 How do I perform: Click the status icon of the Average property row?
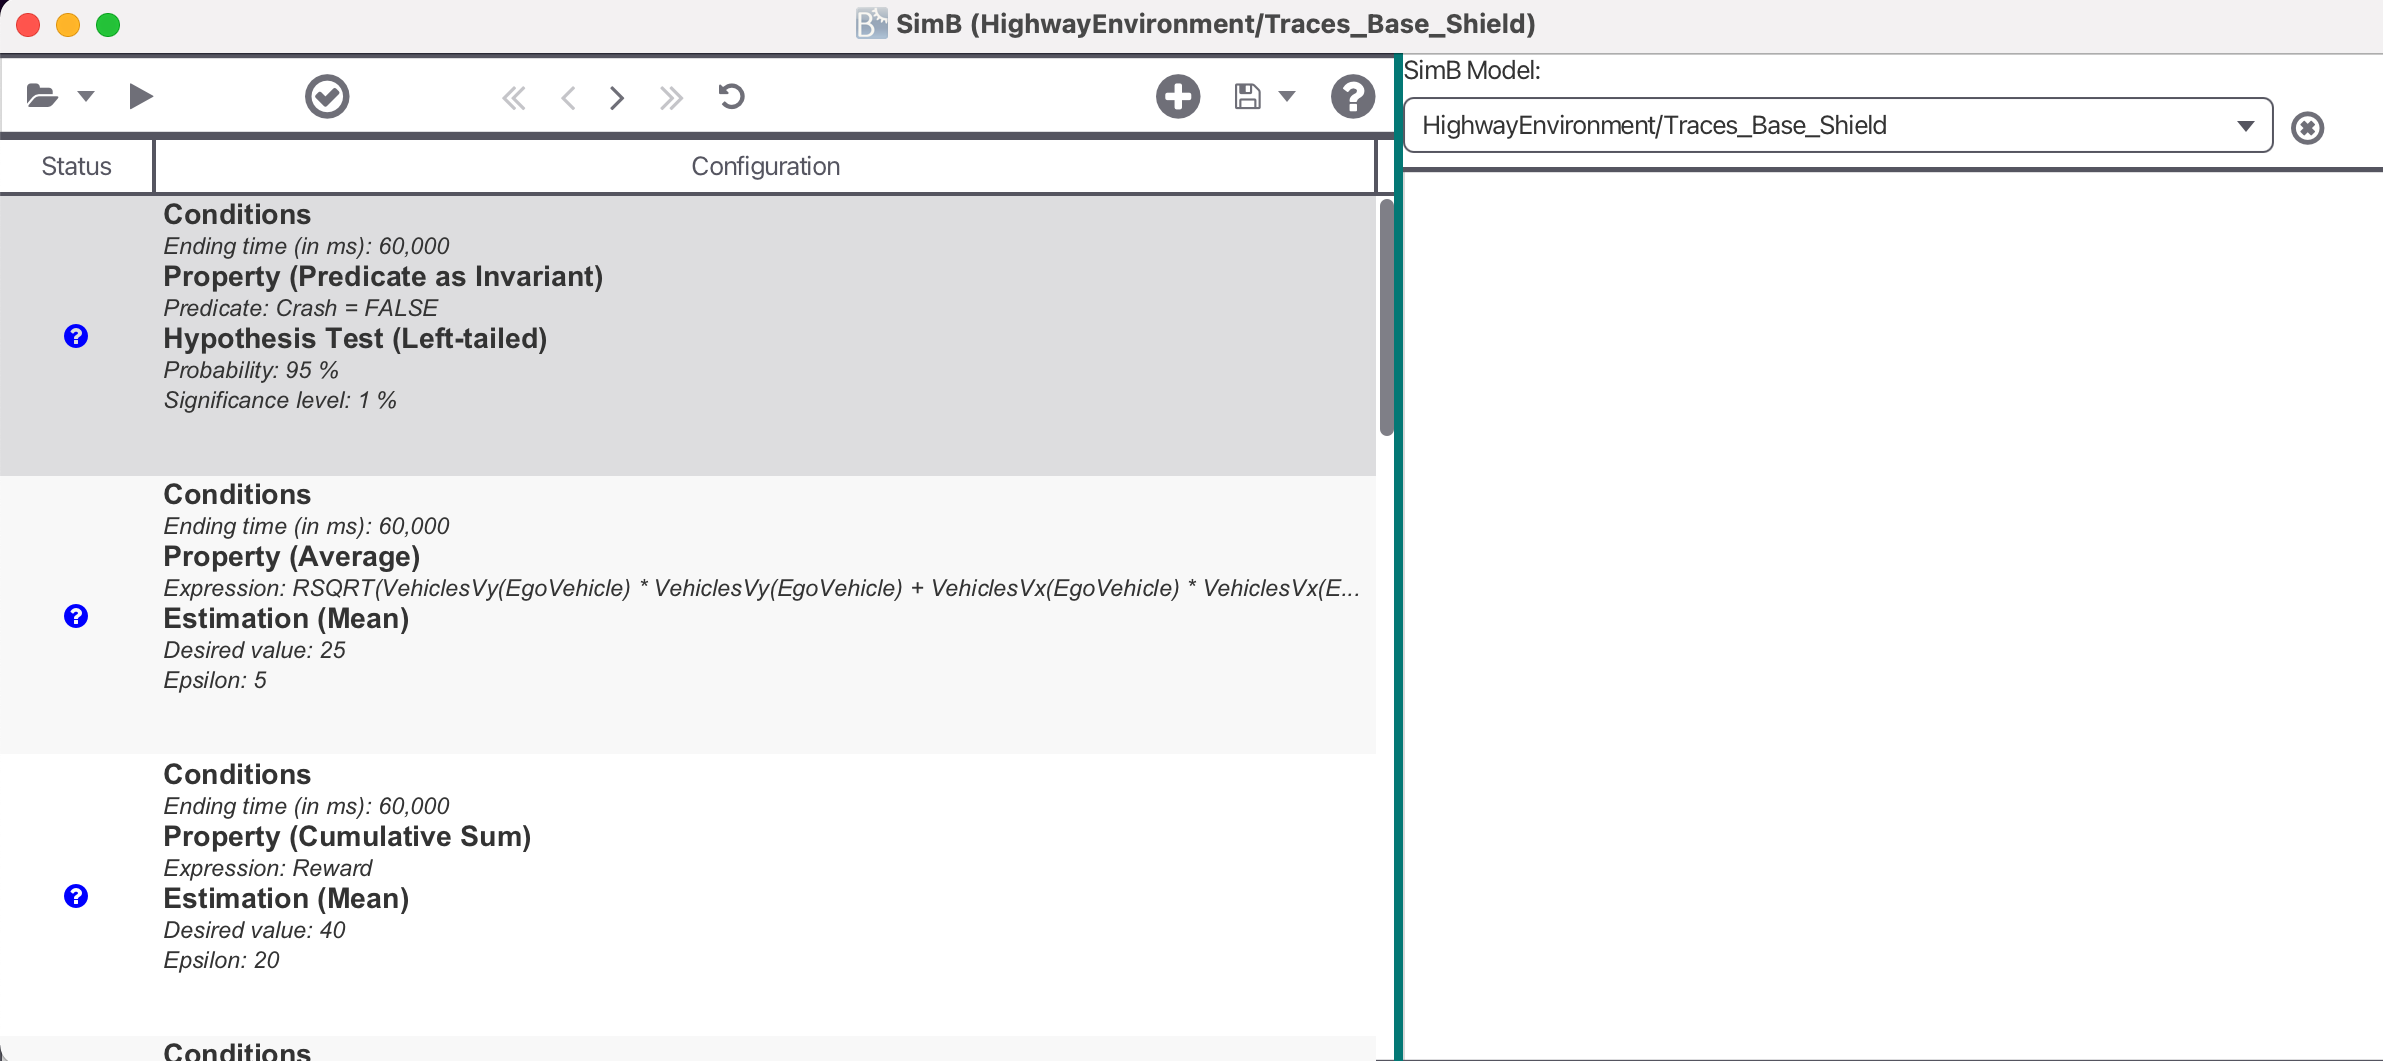click(x=76, y=616)
